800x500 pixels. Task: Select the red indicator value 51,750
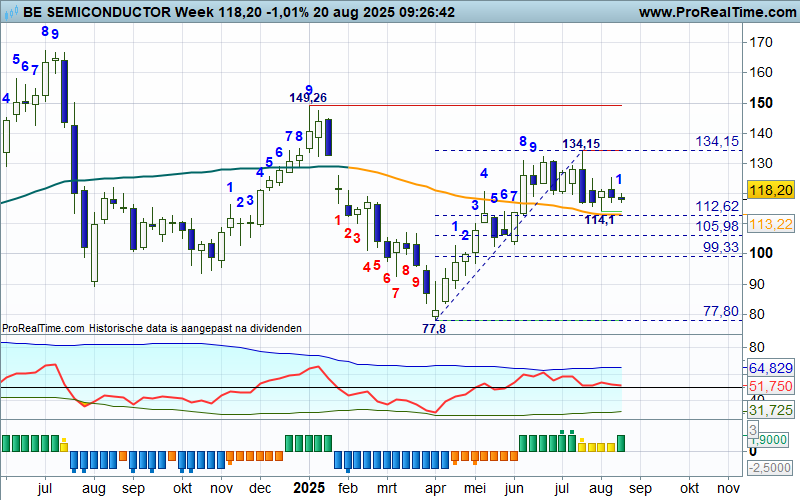[770, 386]
